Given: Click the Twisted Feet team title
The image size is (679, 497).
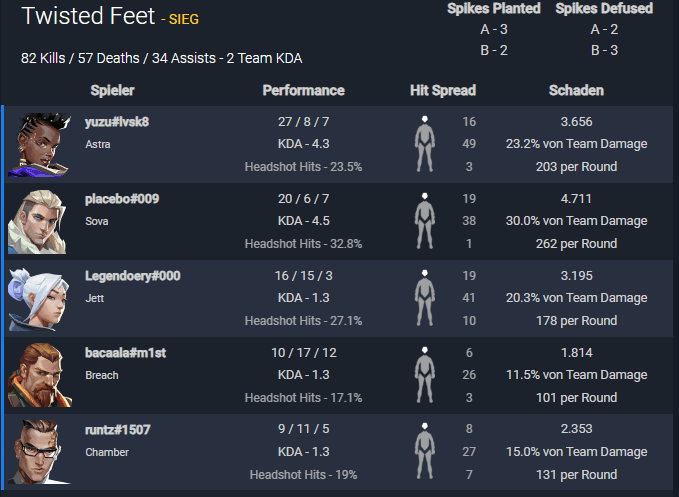Looking at the screenshot, I should (x=88, y=16).
